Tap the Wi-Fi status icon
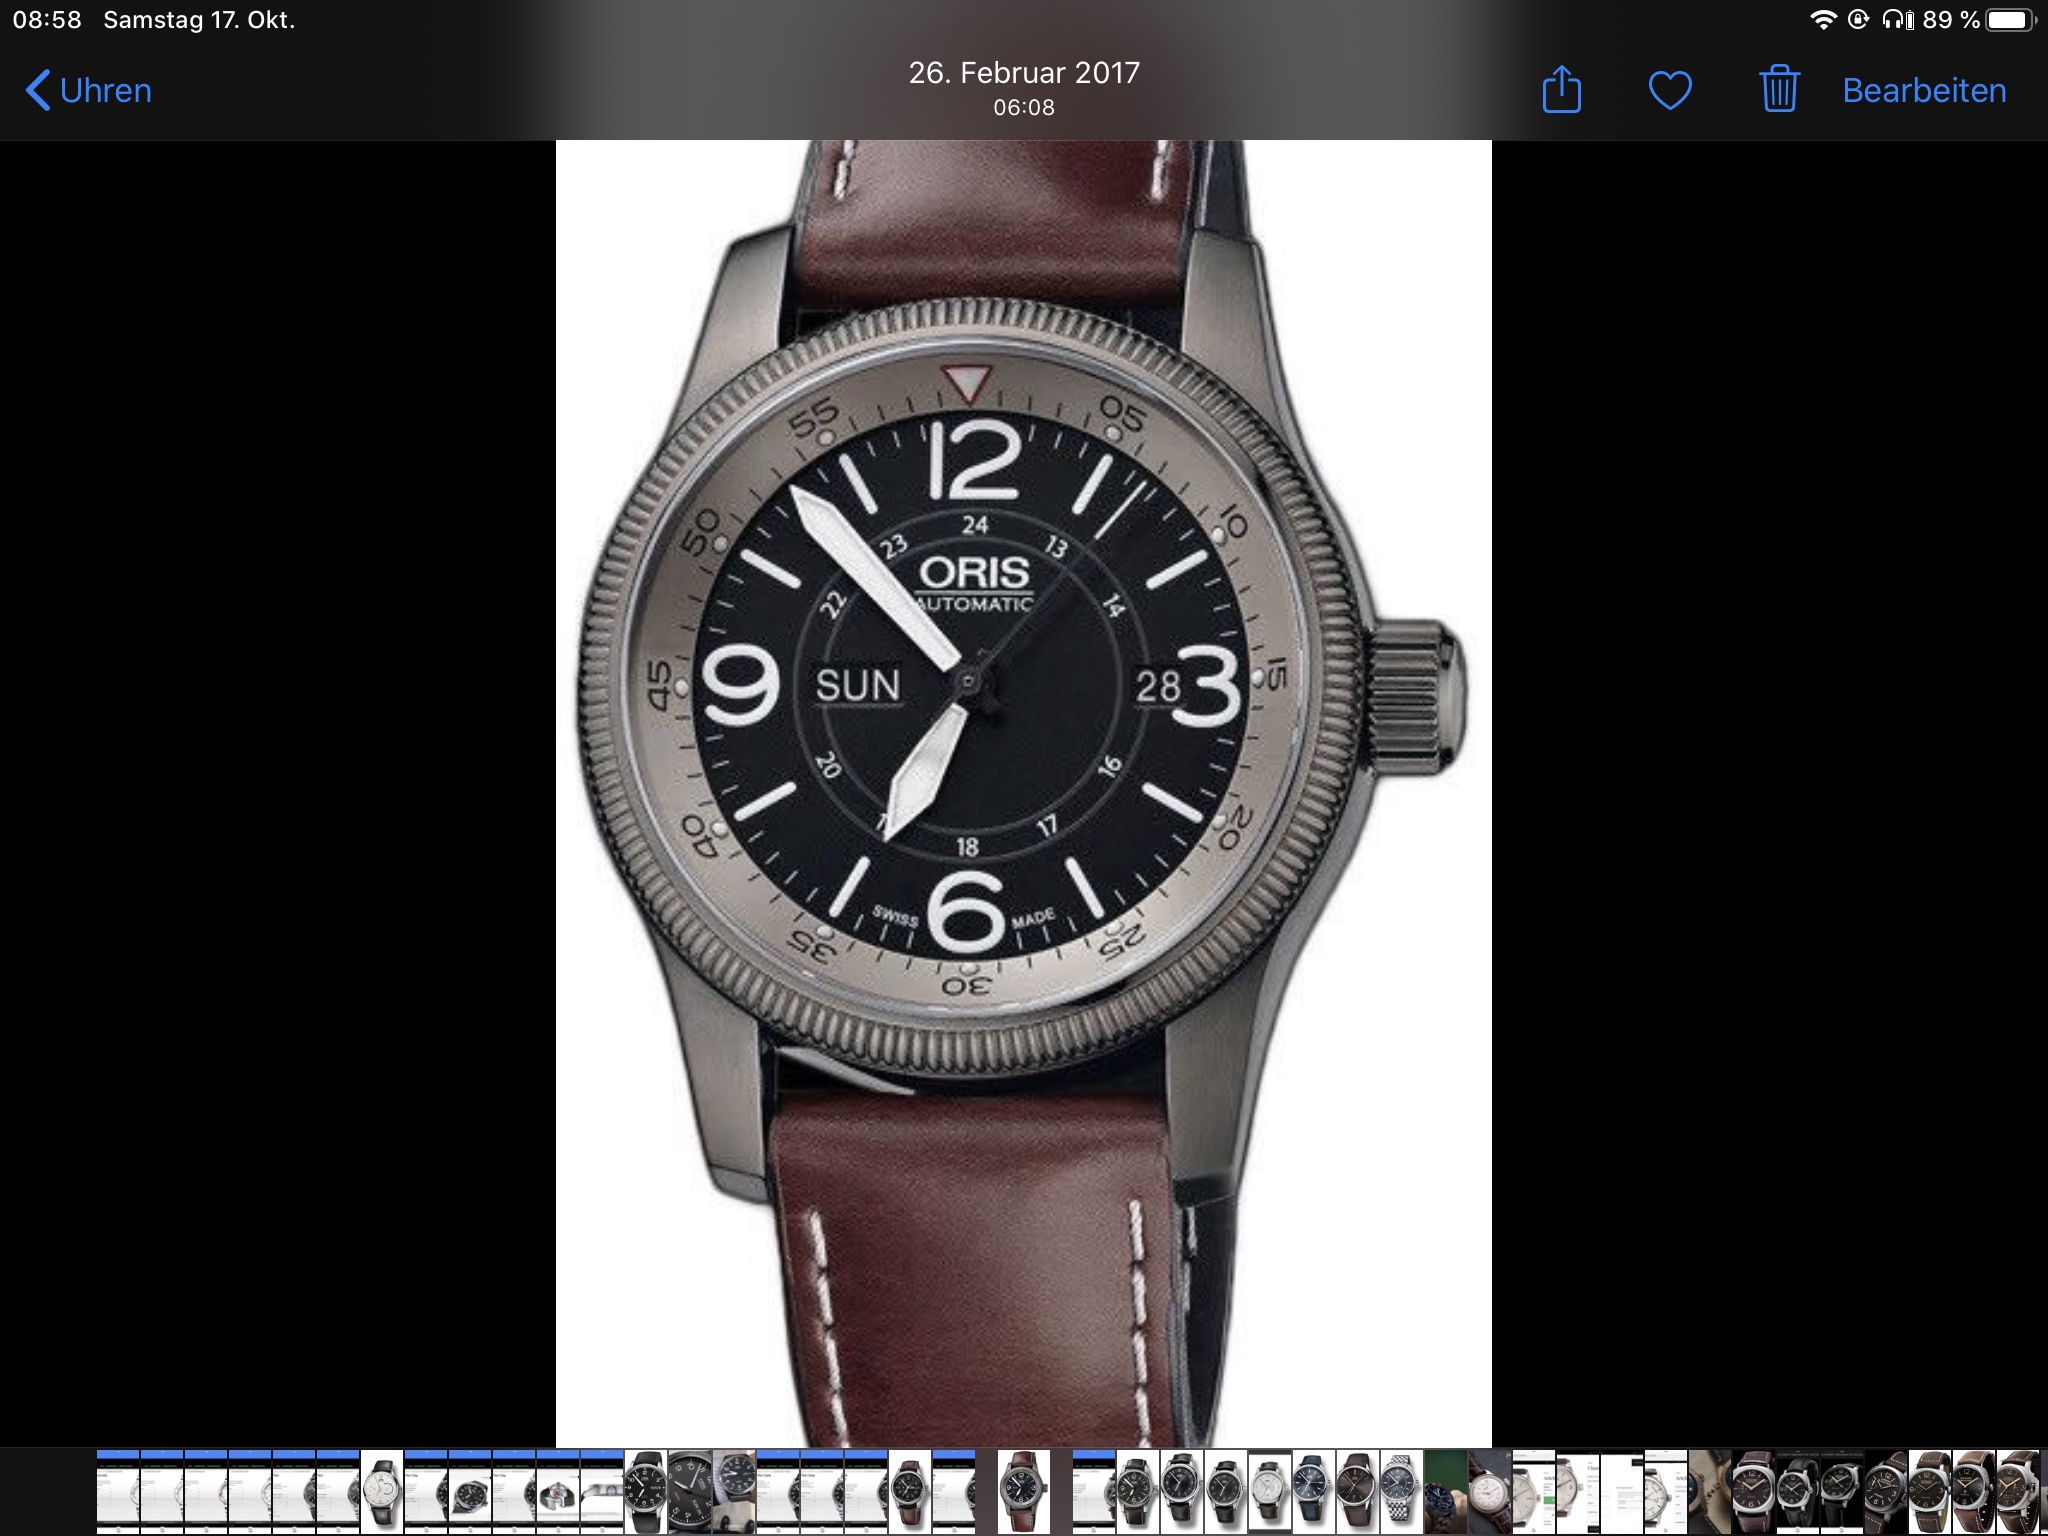This screenshot has height=1536, width=2048. 1823,20
